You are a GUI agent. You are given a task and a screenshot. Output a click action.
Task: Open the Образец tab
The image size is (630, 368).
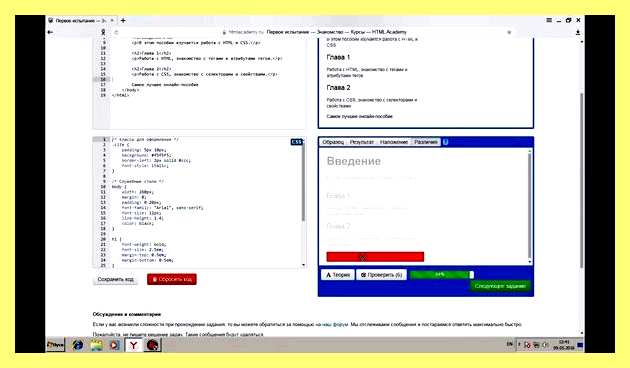pyautogui.click(x=333, y=142)
